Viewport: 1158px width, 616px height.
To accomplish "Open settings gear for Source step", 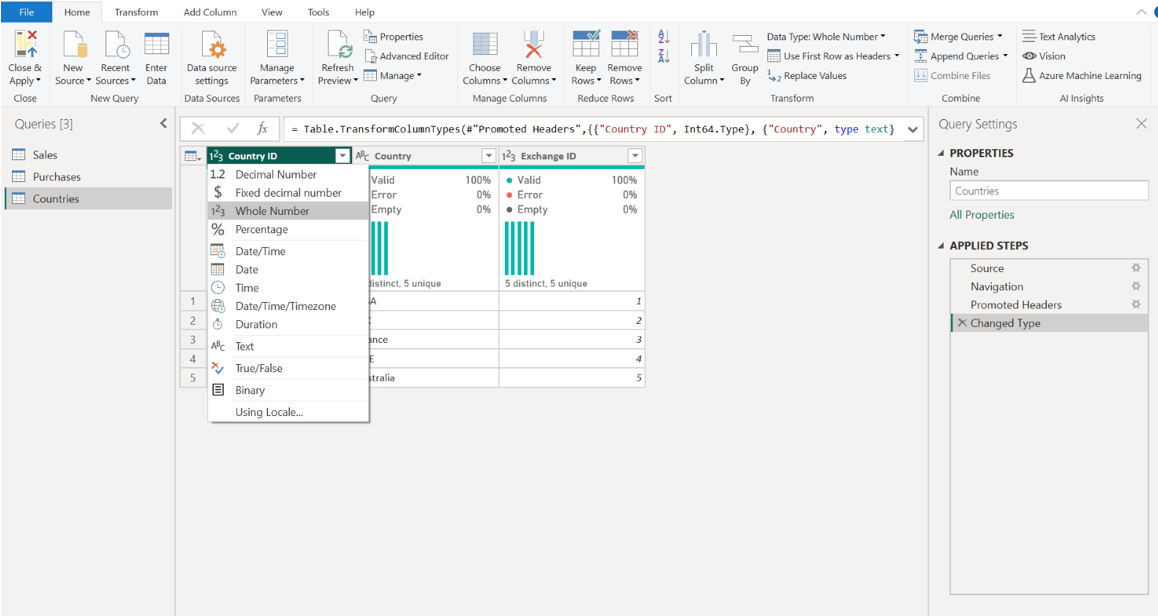I will (1135, 268).
